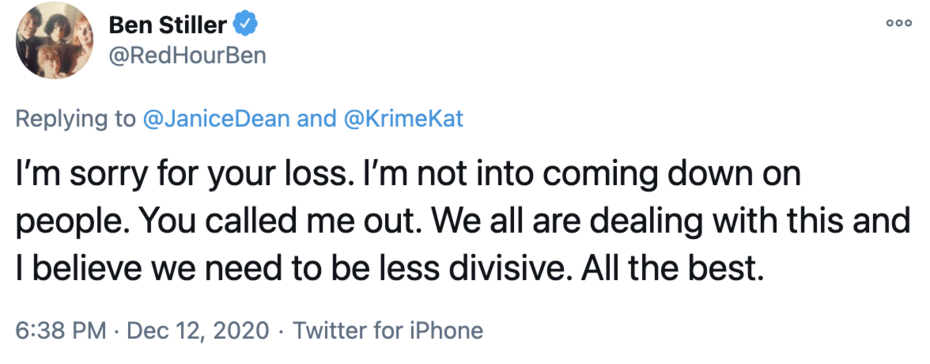Visit the @RedHourBen handle
Screen dimensions: 930x364
pyautogui.click(x=187, y=56)
